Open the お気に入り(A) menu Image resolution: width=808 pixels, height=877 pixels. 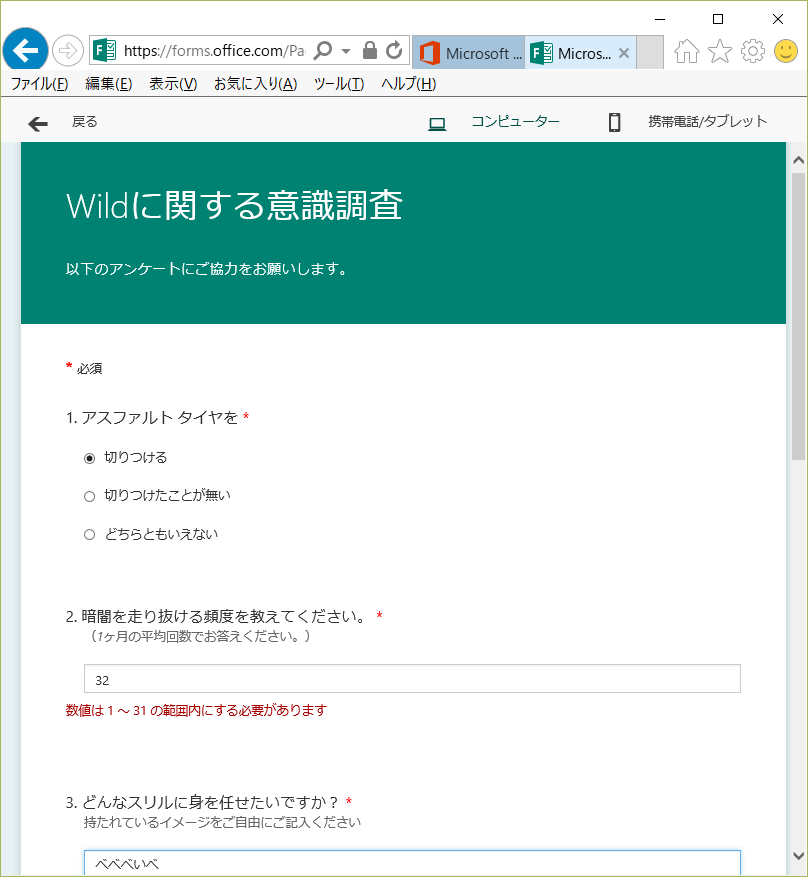pos(256,84)
